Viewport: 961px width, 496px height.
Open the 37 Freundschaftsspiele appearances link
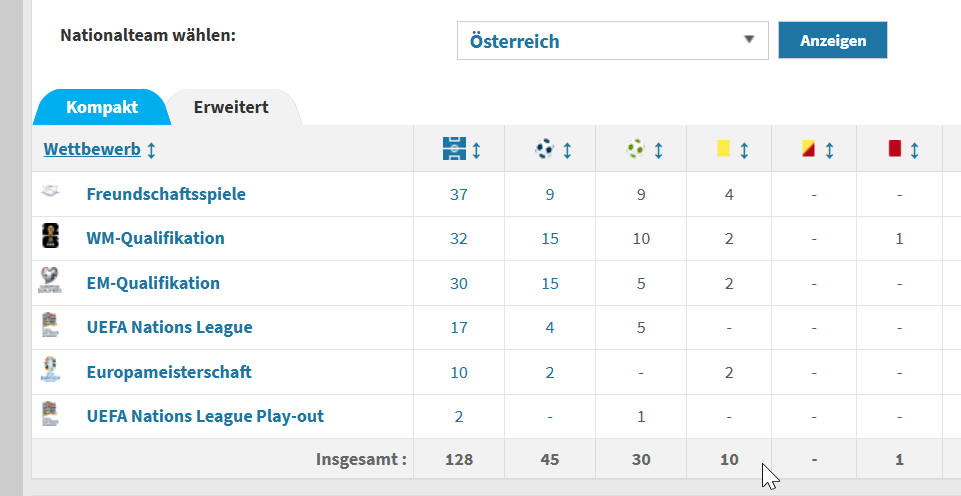(x=459, y=194)
